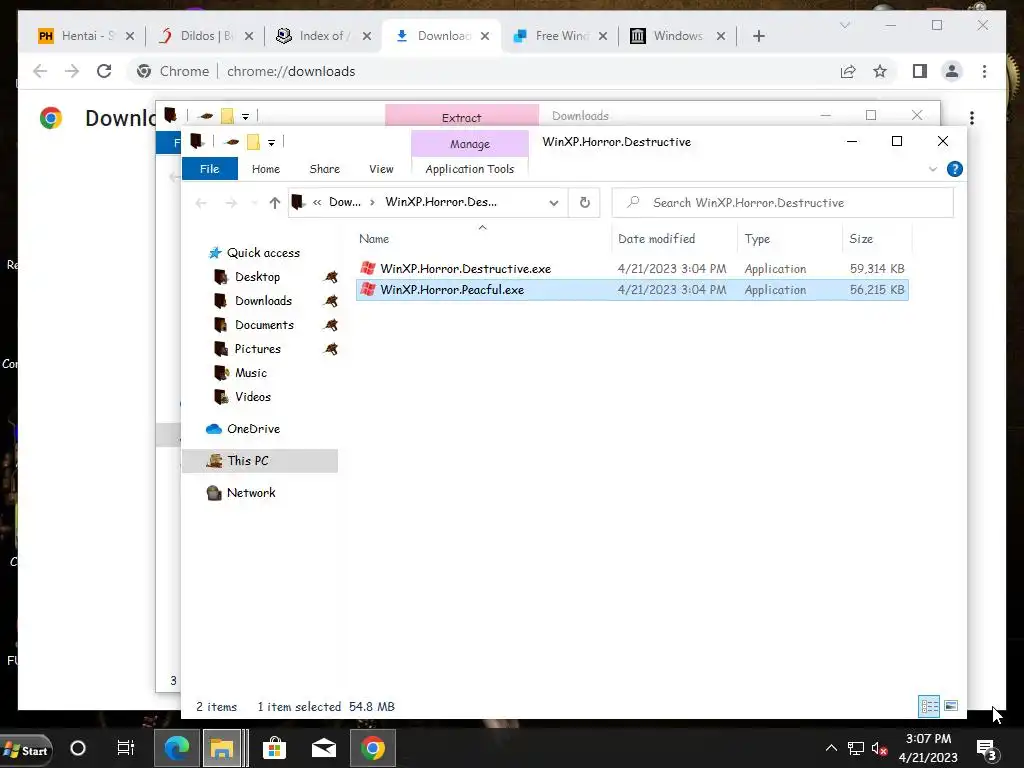Open Pictures in navigation pane
1024x768 pixels.
point(257,349)
